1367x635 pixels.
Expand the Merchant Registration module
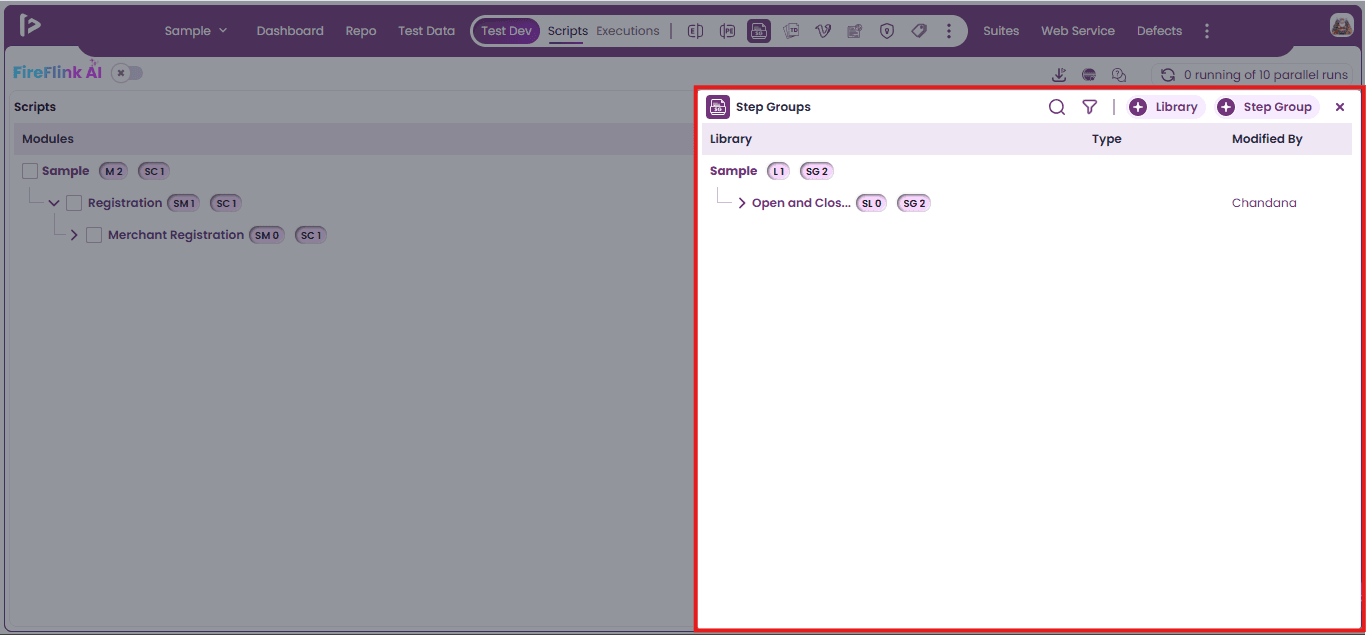pyautogui.click(x=74, y=235)
